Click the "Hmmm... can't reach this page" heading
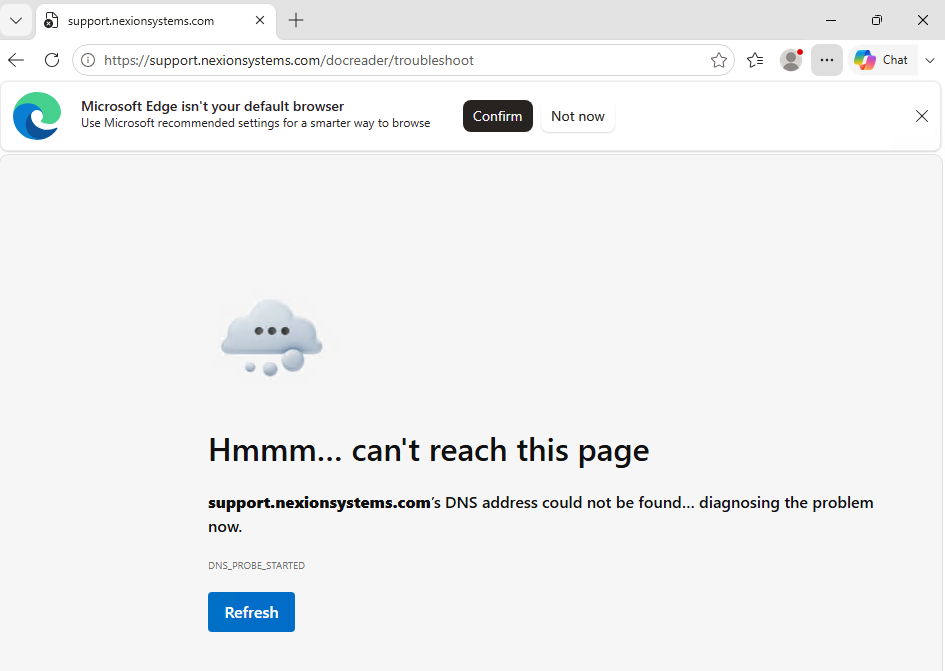This screenshot has height=671, width=945. [x=429, y=450]
